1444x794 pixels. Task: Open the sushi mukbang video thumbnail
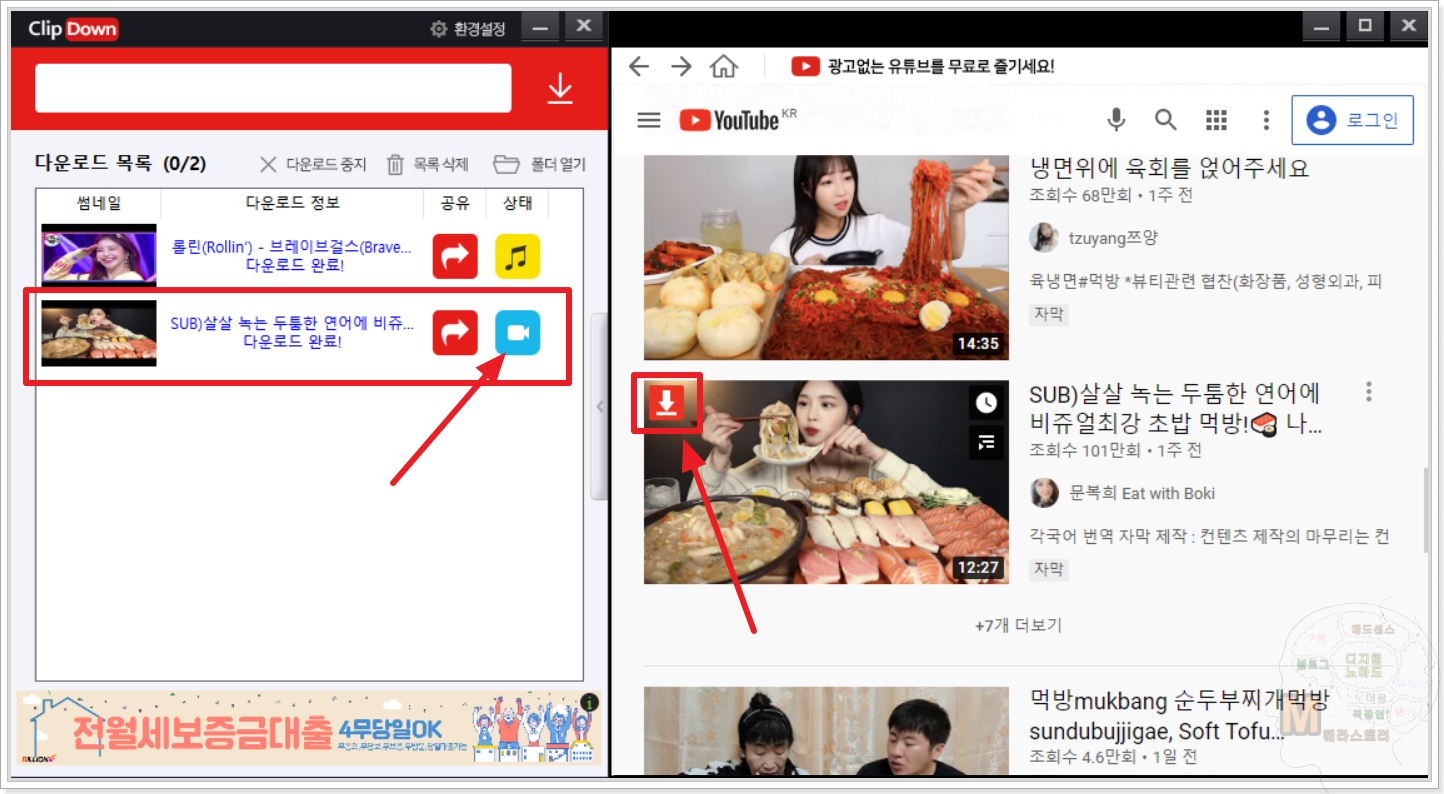pyautogui.click(x=826, y=482)
